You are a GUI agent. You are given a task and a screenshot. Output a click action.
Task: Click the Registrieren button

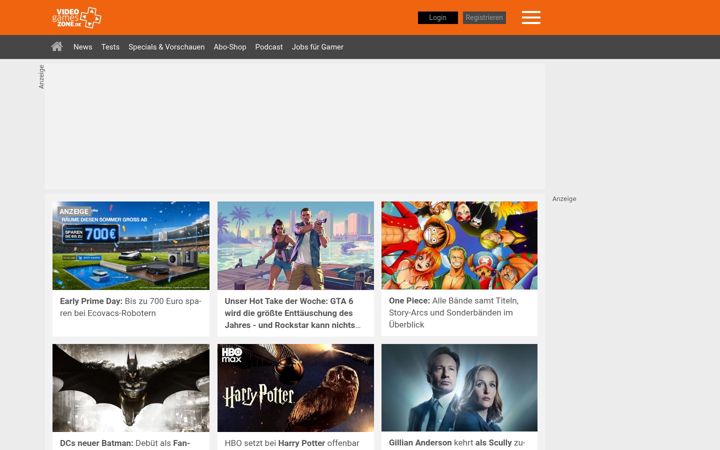tap(484, 17)
